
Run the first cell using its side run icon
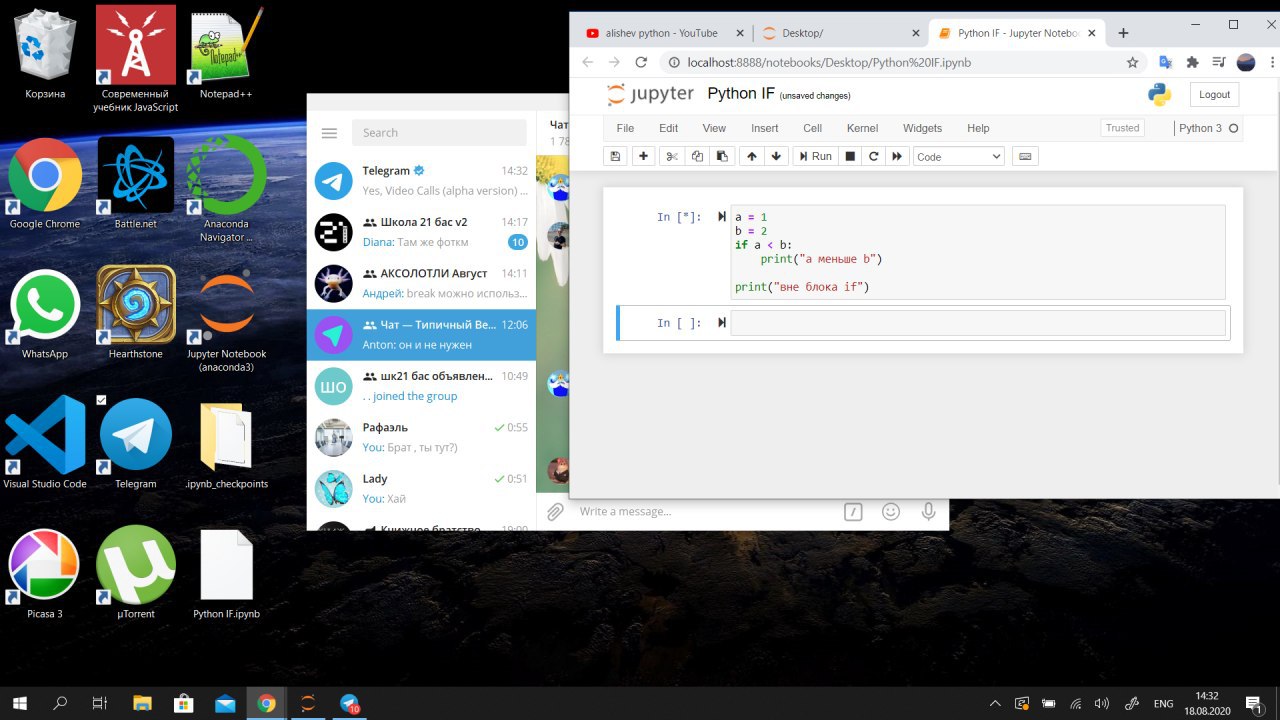pos(721,216)
